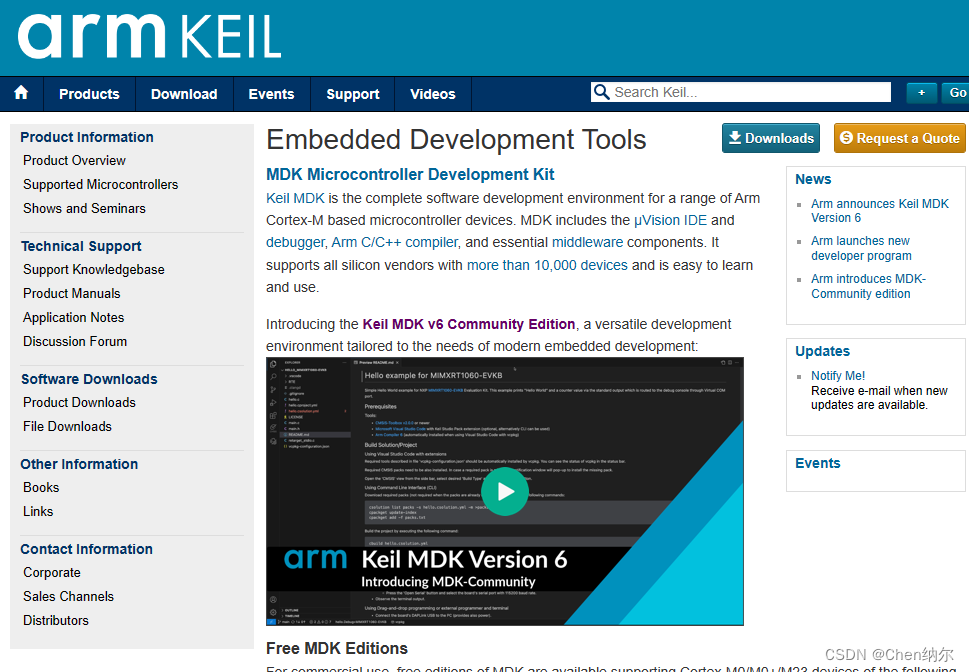Click the middleware link

click(587, 242)
